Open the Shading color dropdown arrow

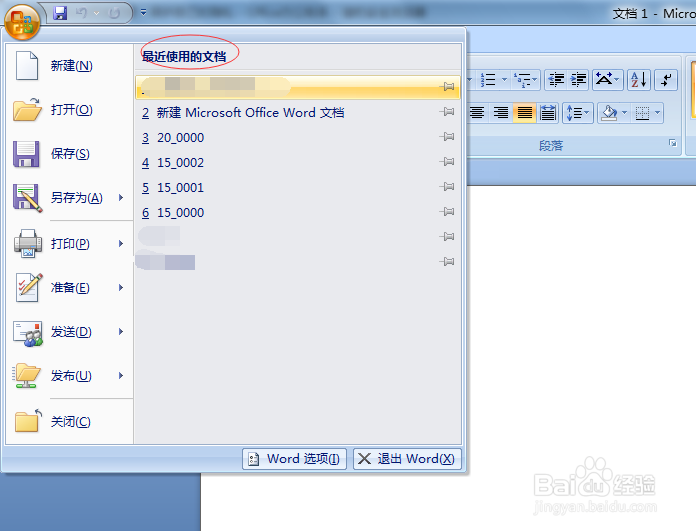[x=625, y=113]
